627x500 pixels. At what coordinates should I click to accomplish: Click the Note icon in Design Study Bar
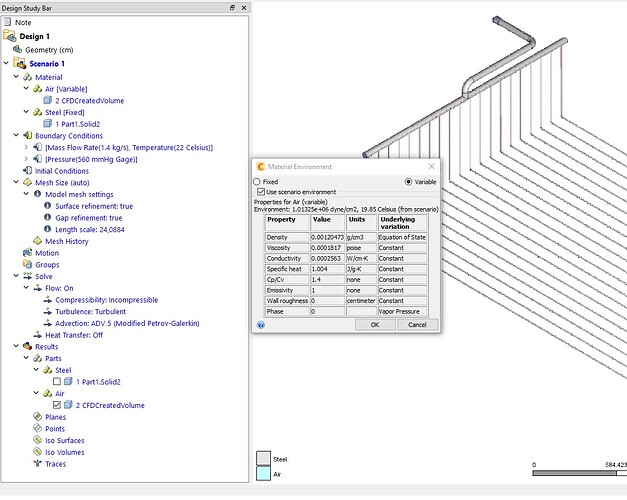[9, 21]
